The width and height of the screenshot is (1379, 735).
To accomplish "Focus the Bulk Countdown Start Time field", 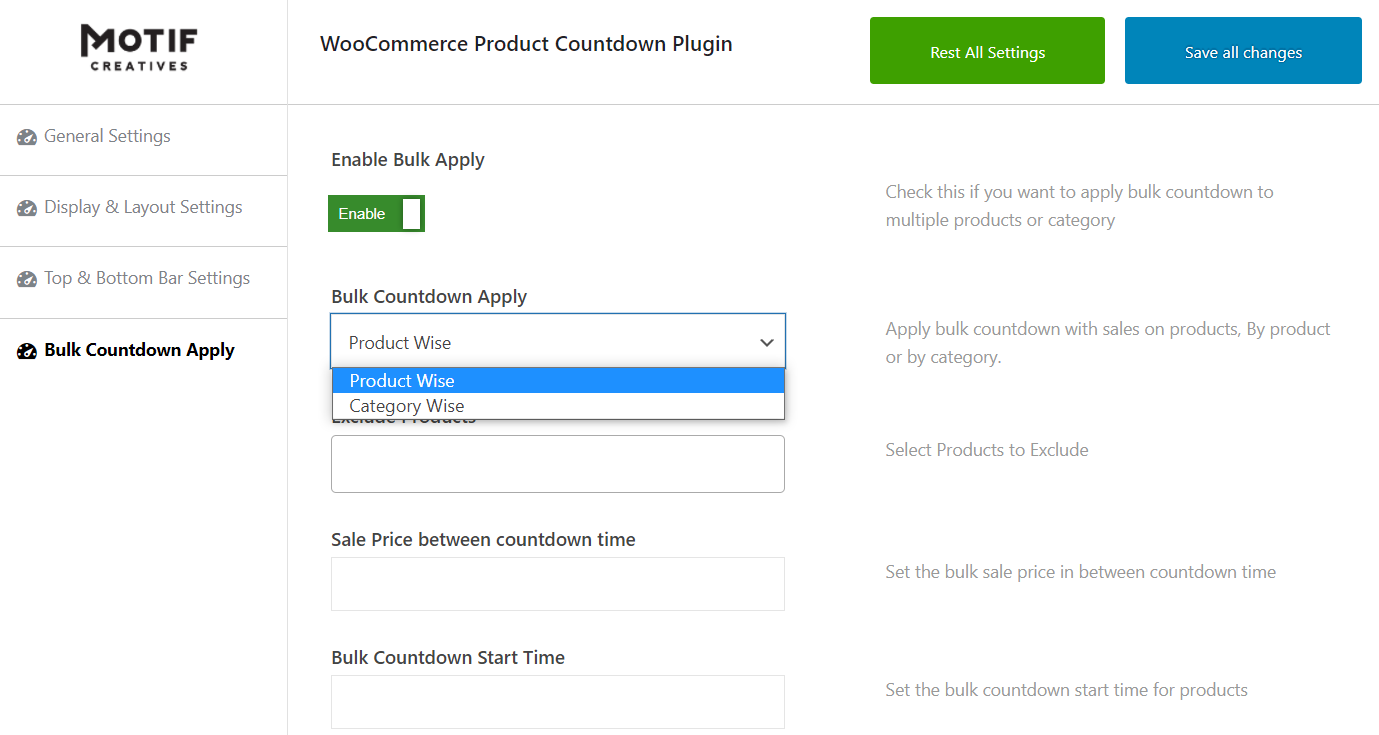I will pyautogui.click(x=558, y=702).
